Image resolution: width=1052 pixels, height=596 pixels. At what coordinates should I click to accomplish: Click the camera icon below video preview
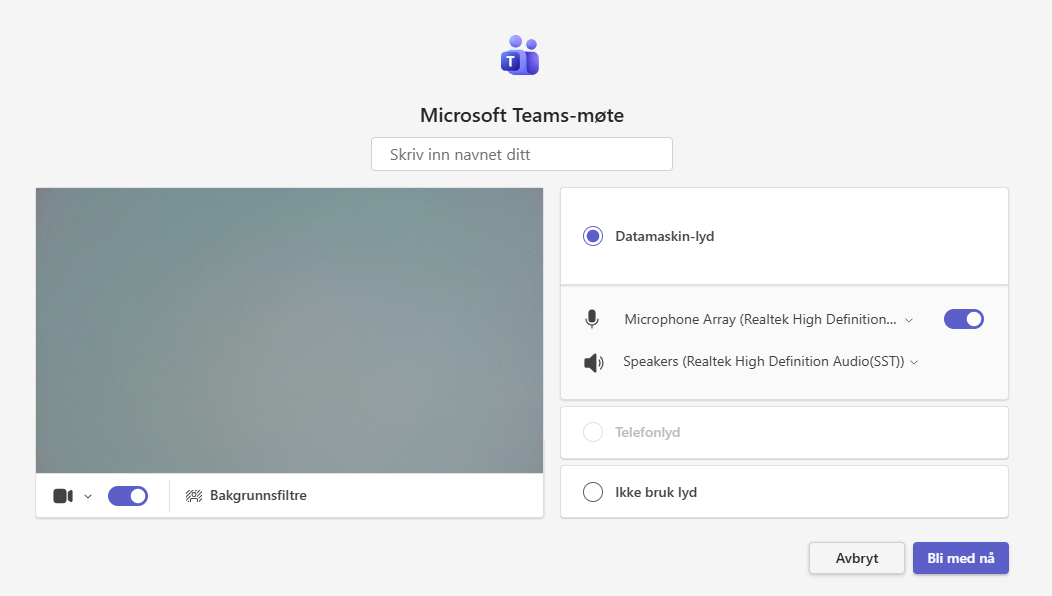click(x=63, y=496)
